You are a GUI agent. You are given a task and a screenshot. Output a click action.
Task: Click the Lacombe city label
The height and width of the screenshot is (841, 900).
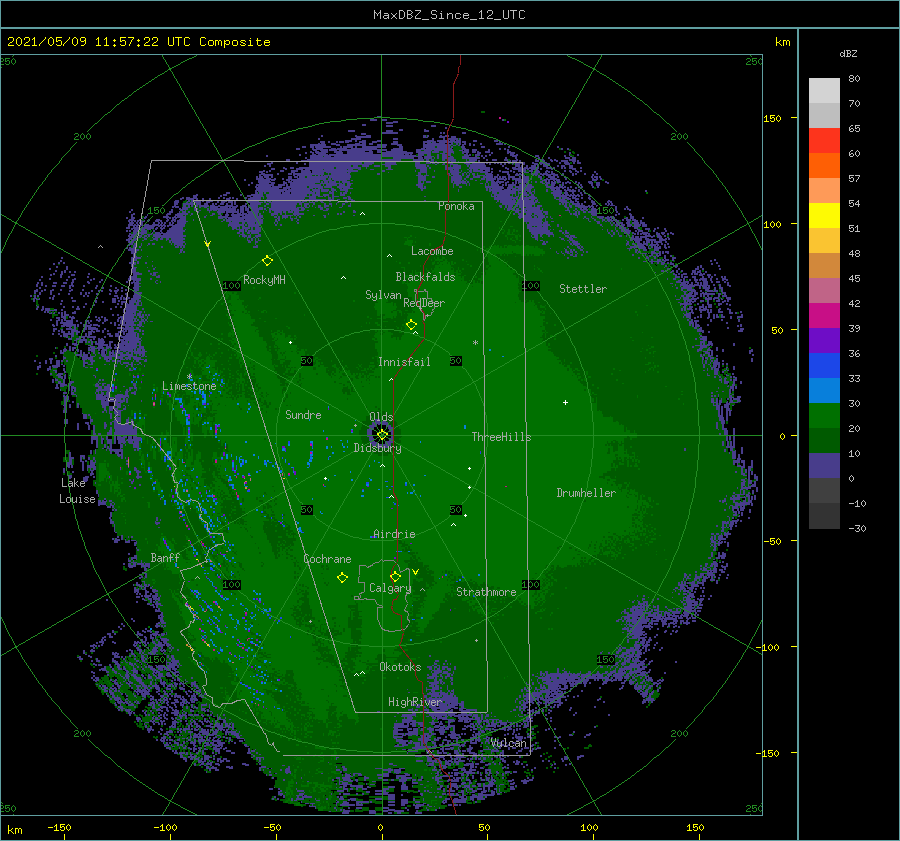coord(432,251)
